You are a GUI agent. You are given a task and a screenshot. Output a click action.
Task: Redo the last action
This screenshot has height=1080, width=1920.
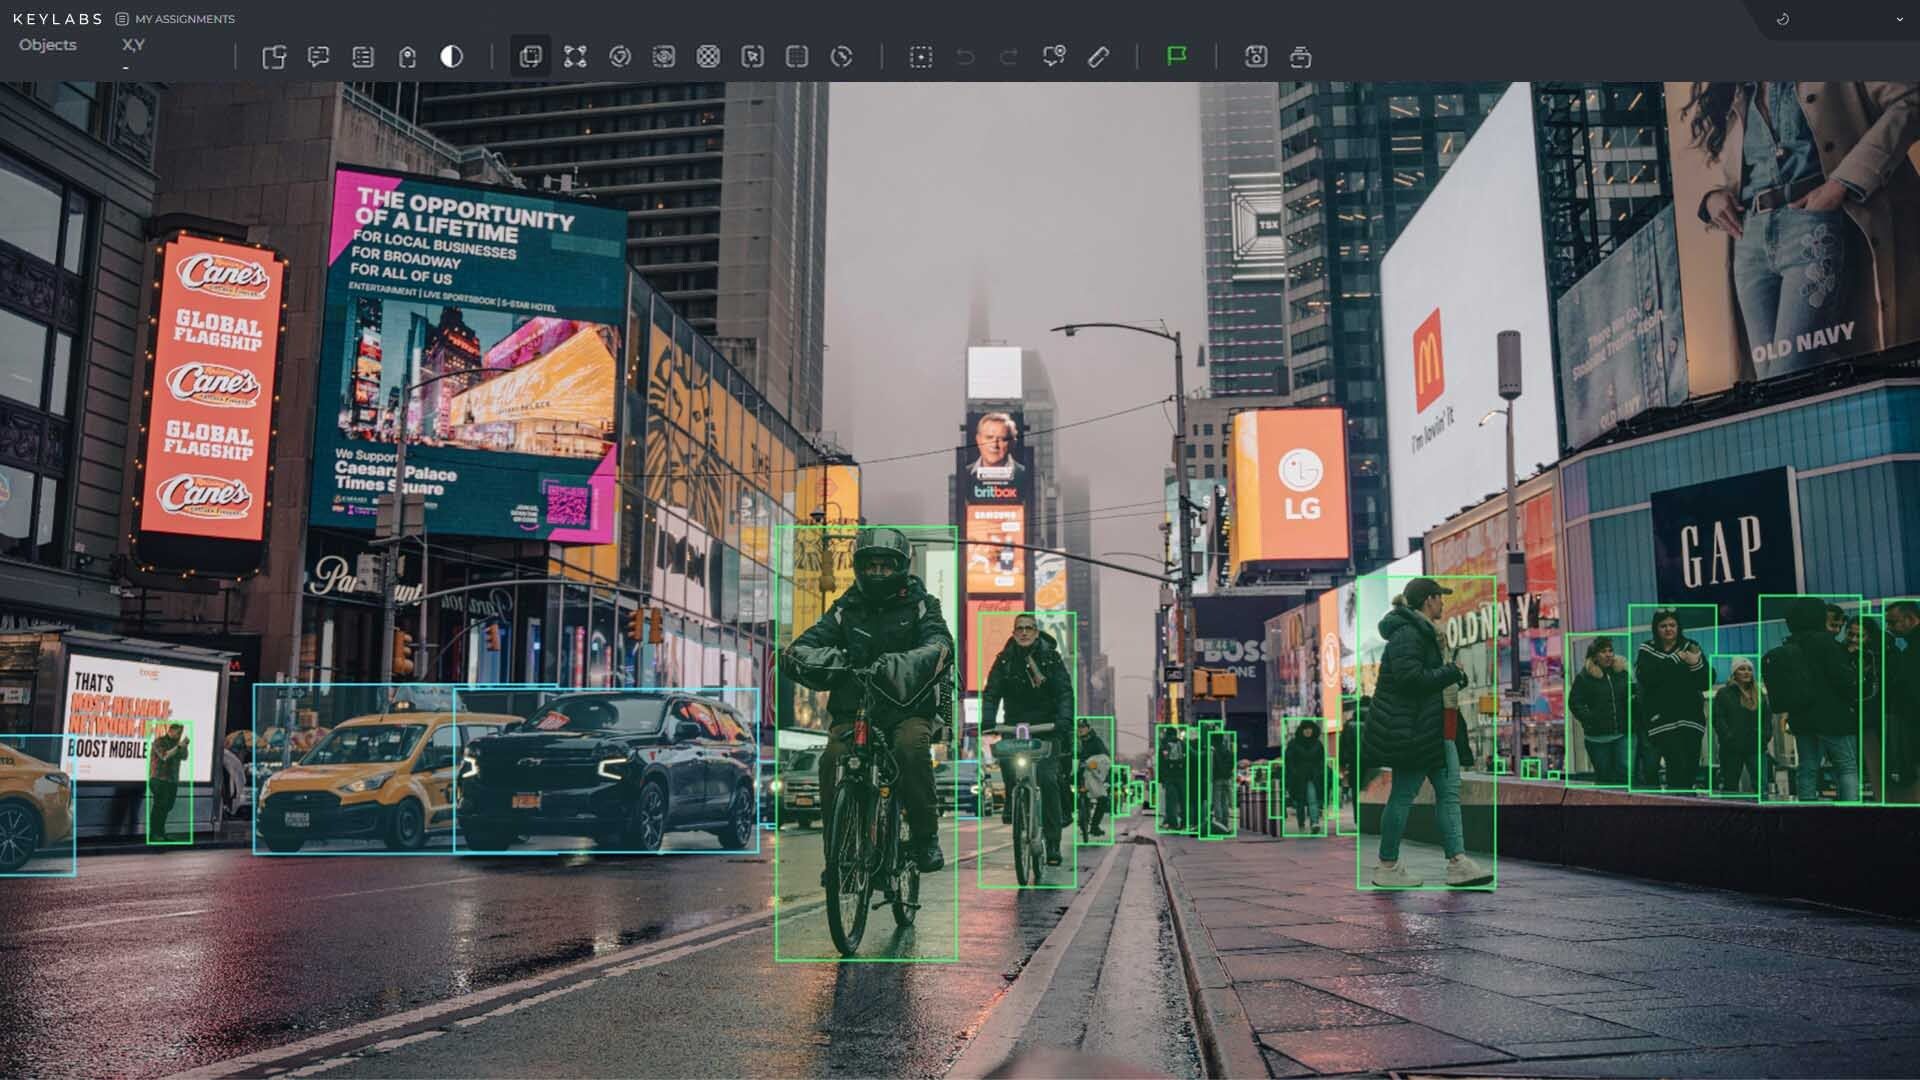pyautogui.click(x=1009, y=57)
